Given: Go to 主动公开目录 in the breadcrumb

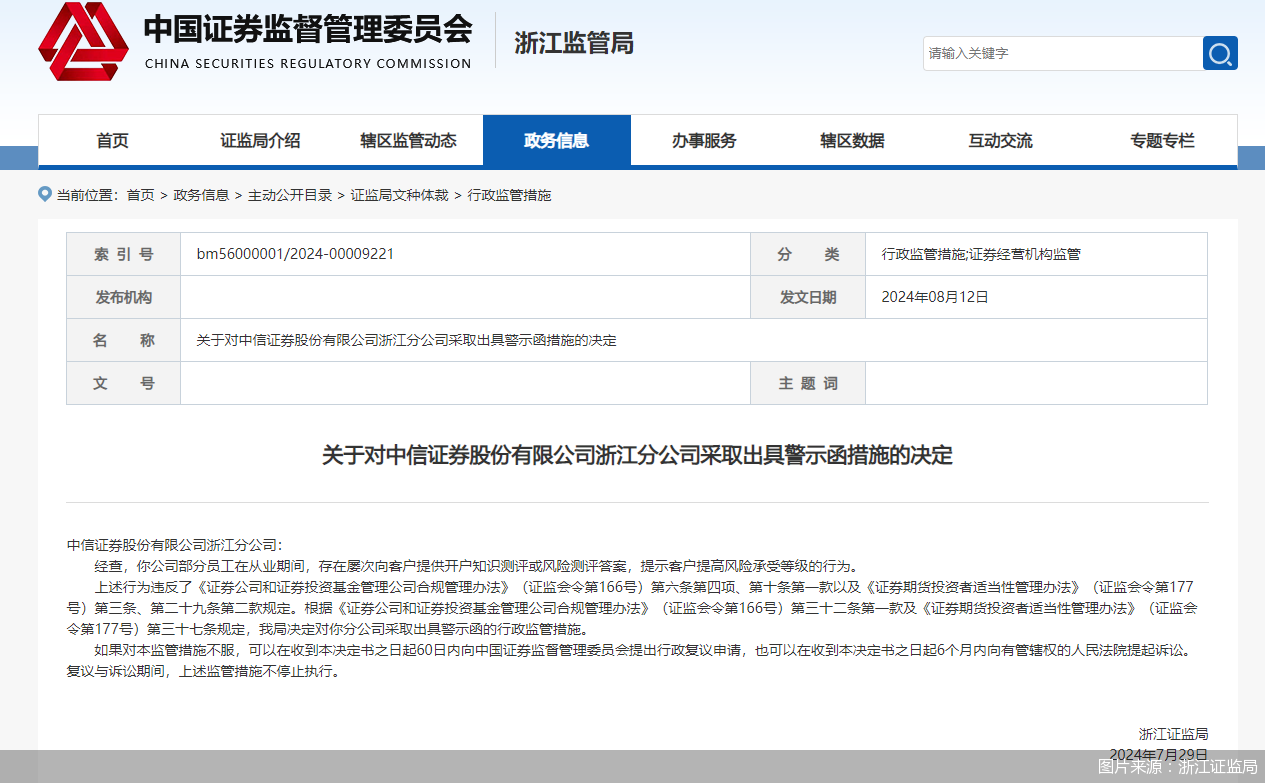Looking at the screenshot, I should (x=290, y=195).
